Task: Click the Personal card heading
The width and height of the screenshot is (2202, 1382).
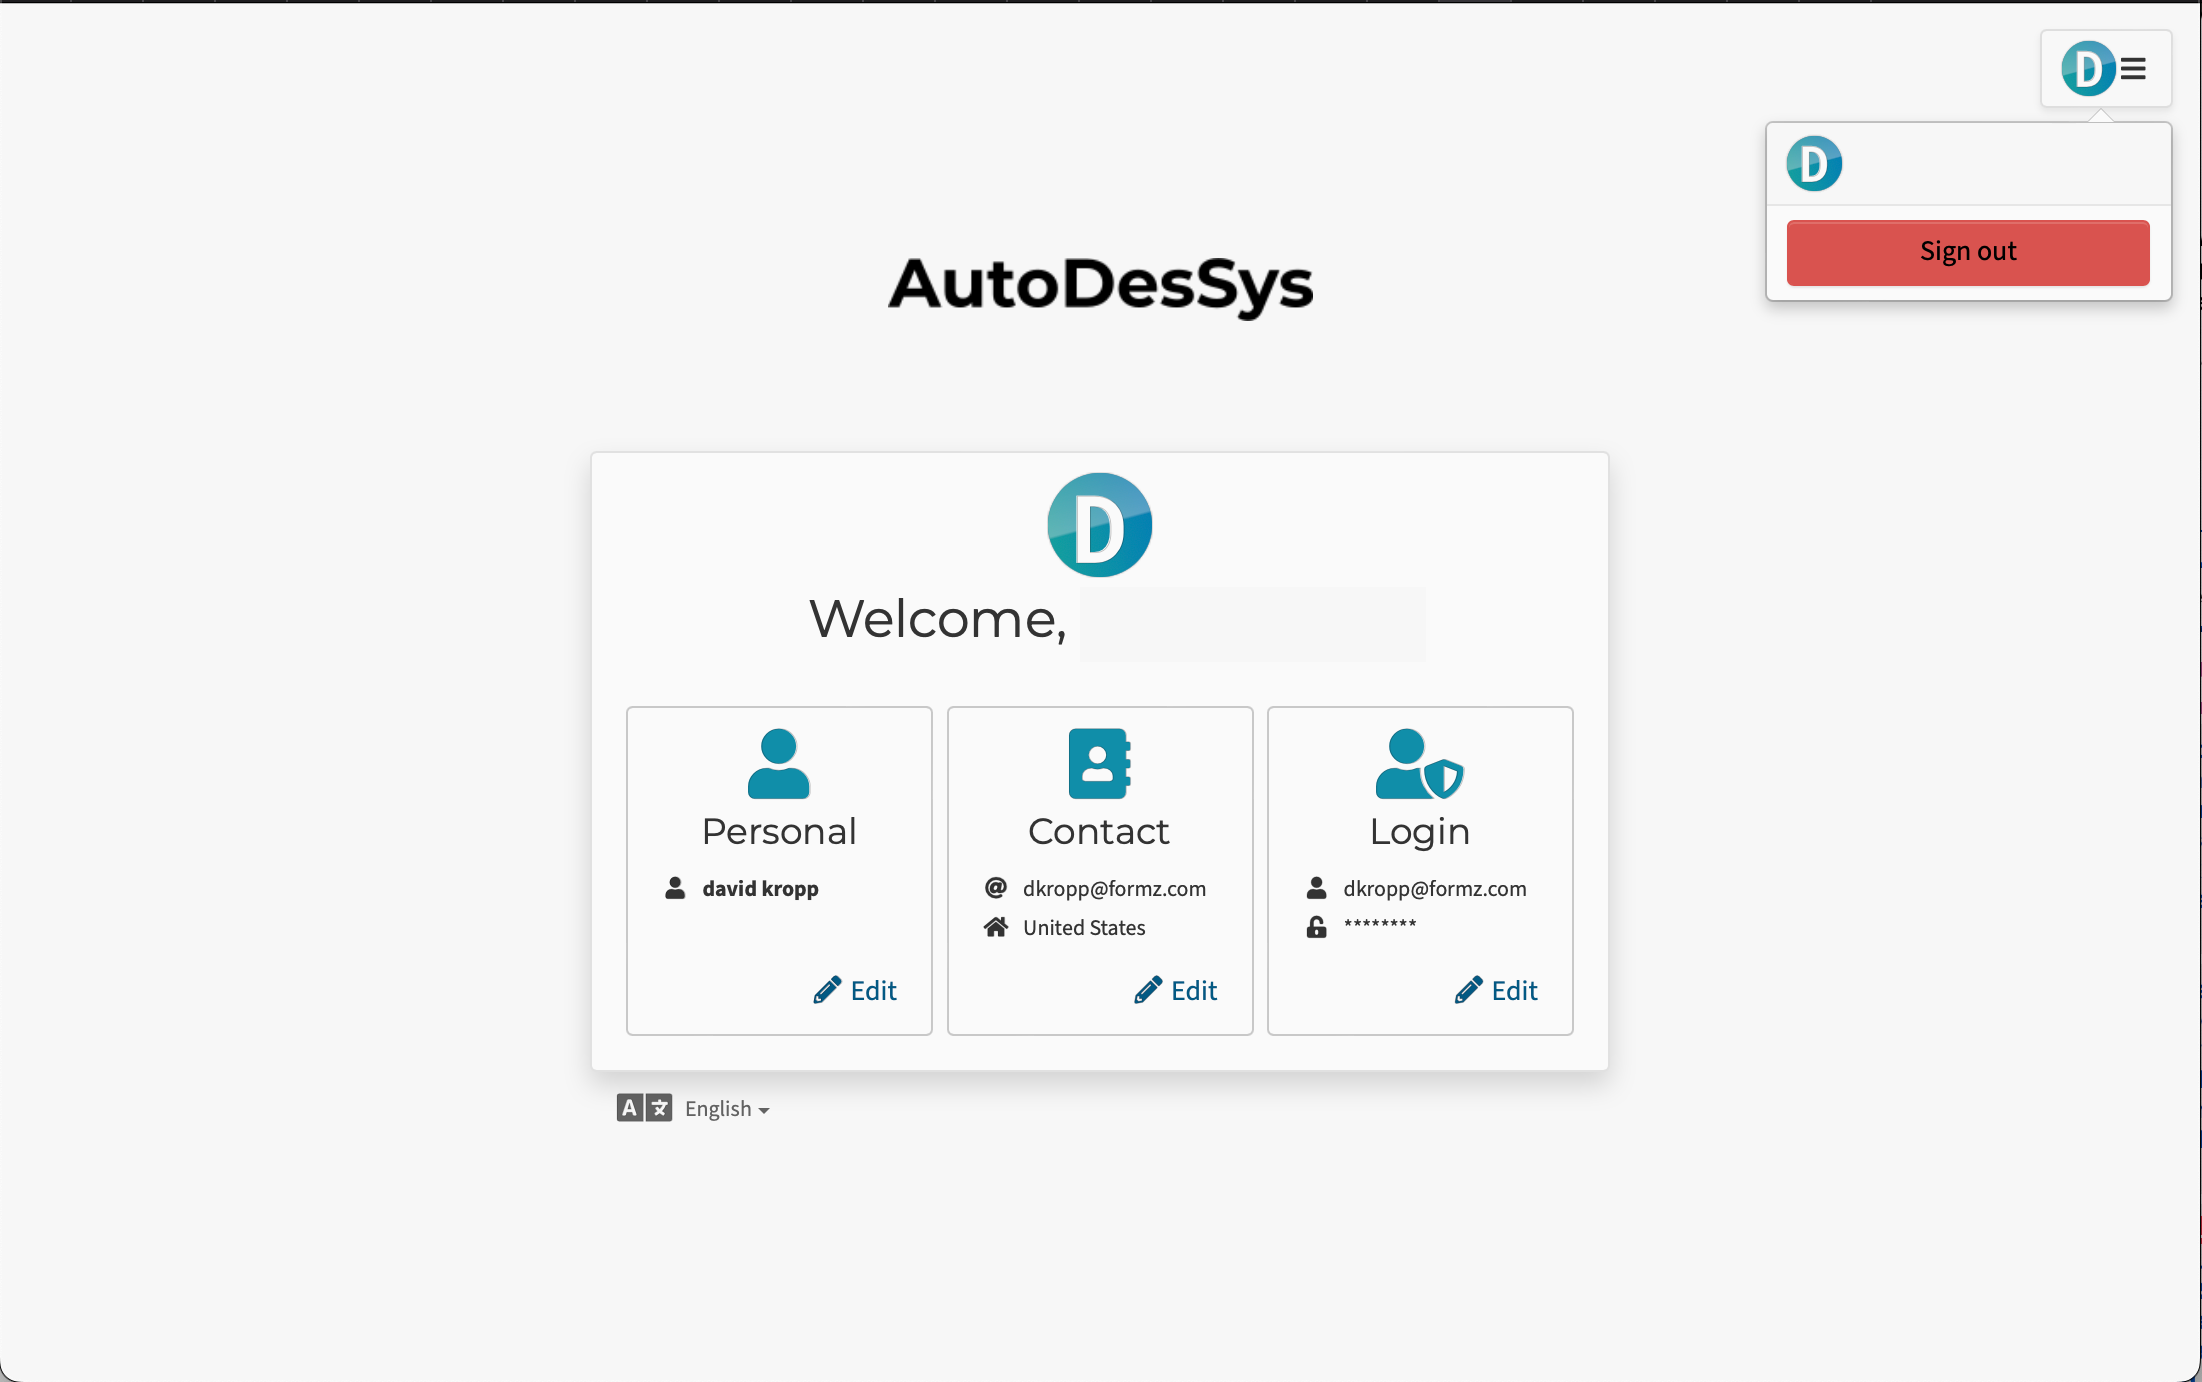Action: (x=779, y=831)
